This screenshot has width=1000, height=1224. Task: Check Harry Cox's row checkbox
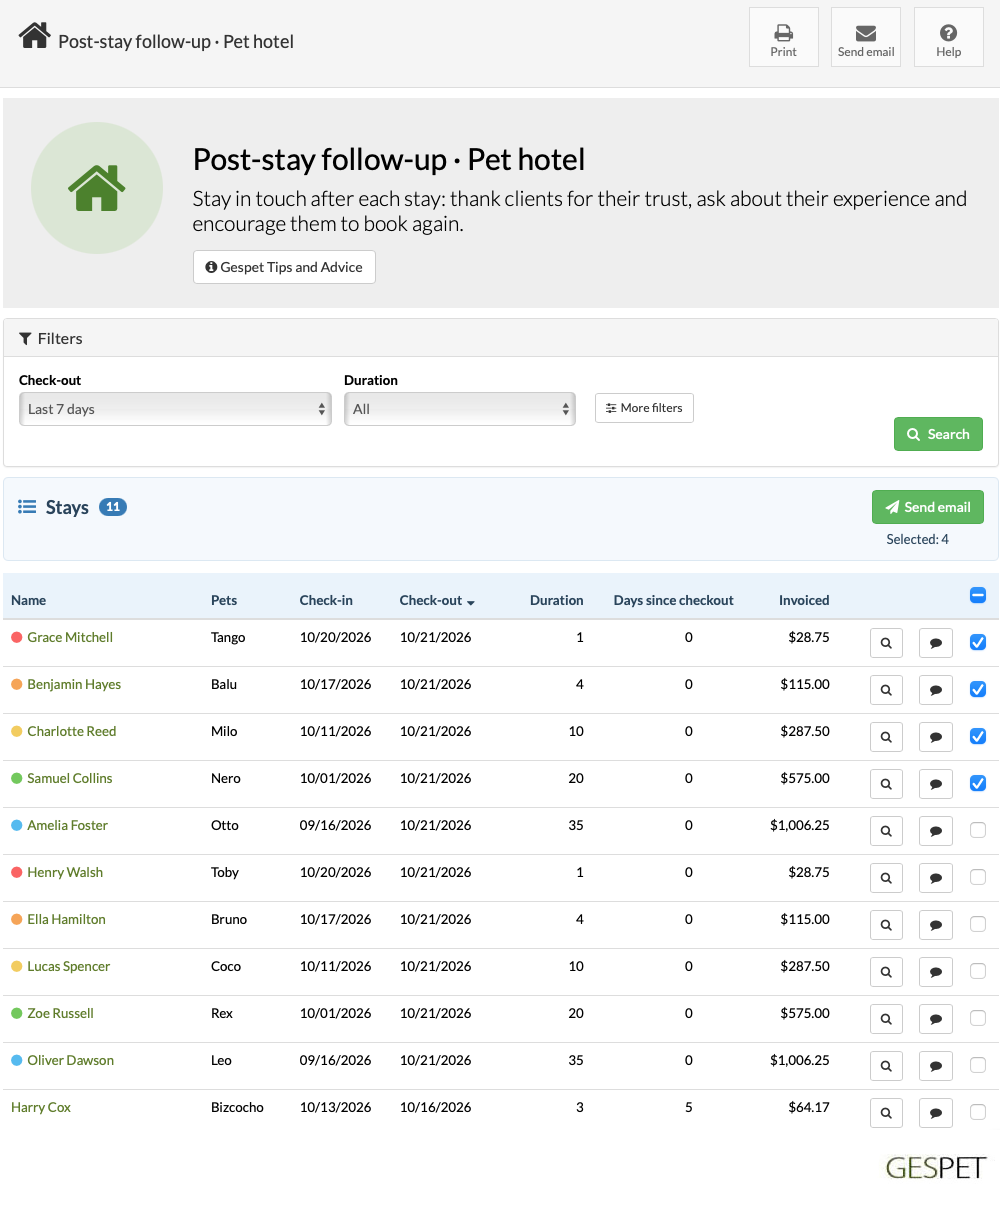(978, 1112)
